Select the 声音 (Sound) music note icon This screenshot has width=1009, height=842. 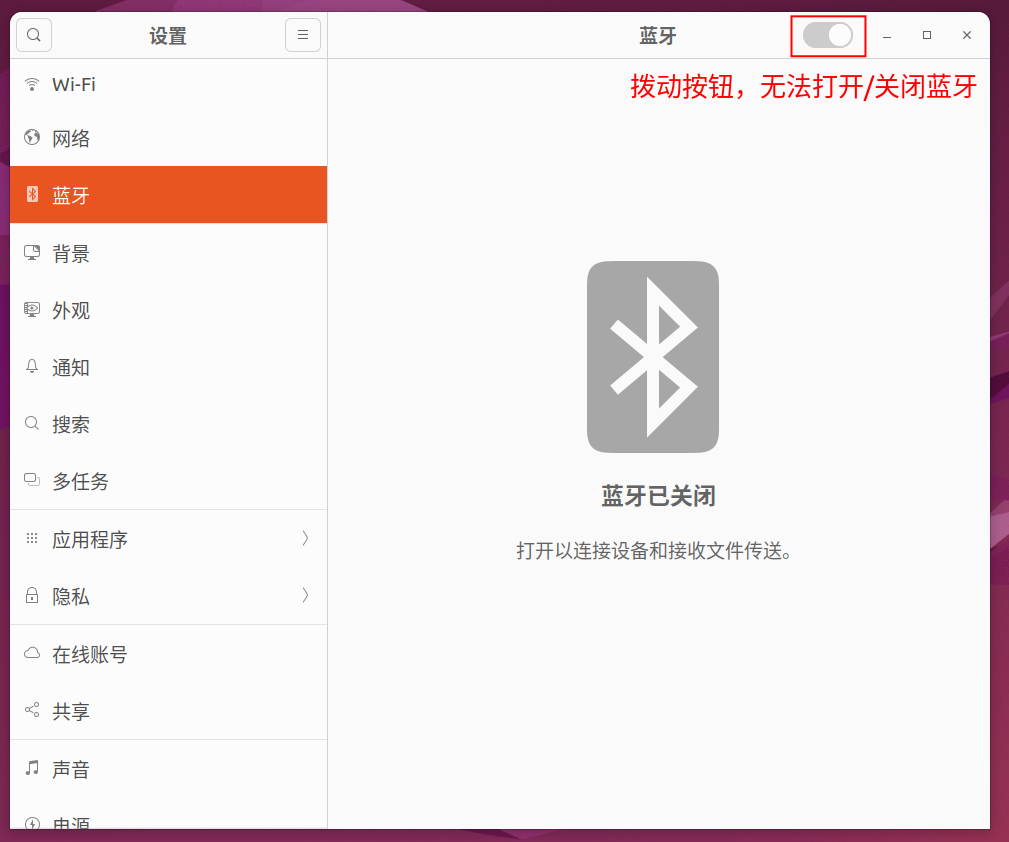coord(30,769)
